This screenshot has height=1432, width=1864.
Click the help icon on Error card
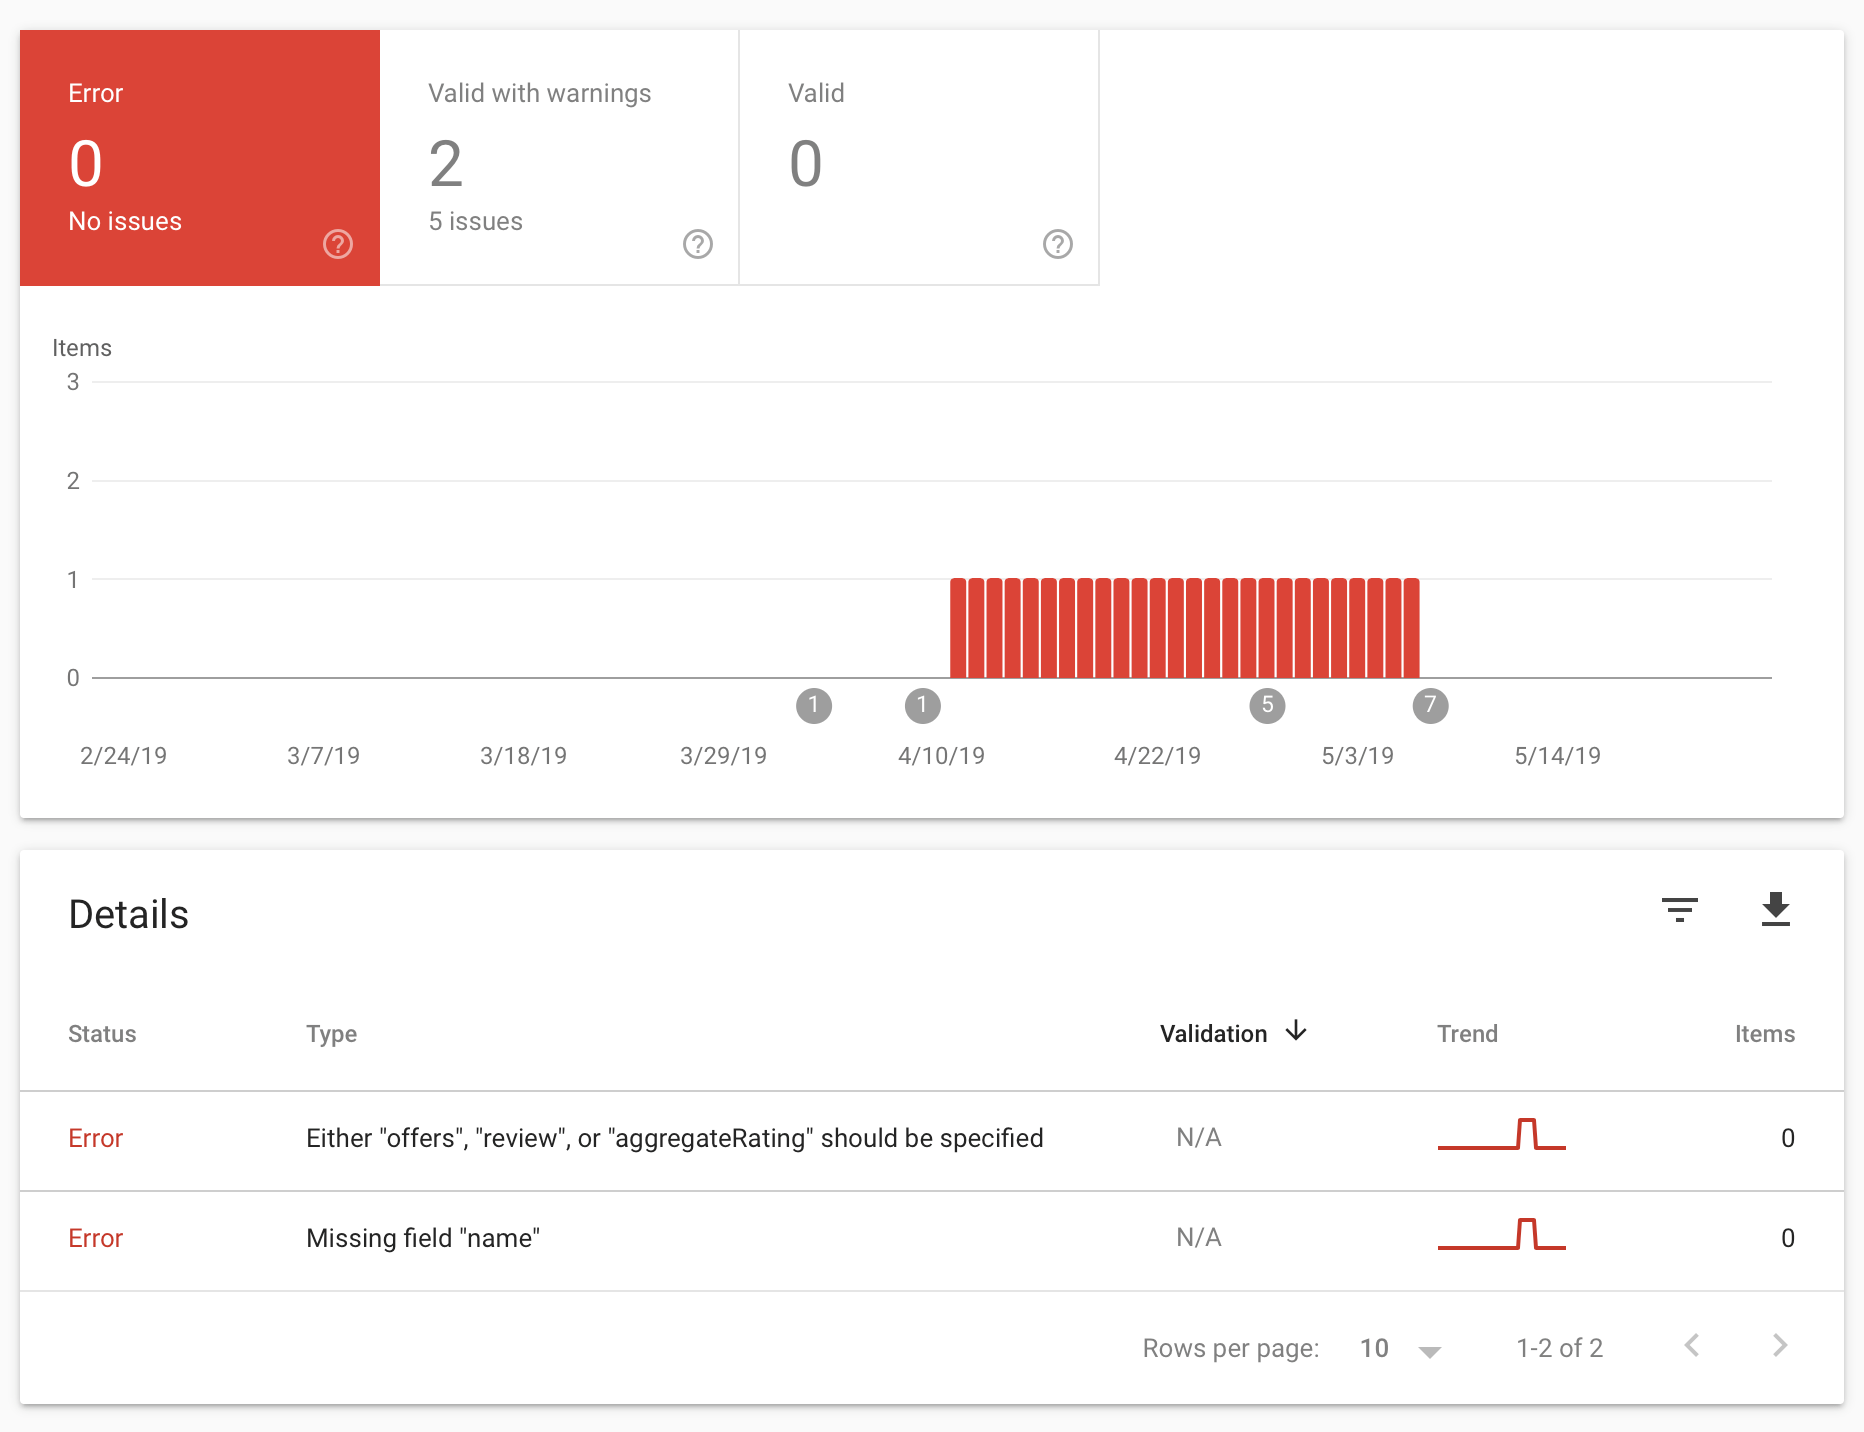click(338, 244)
